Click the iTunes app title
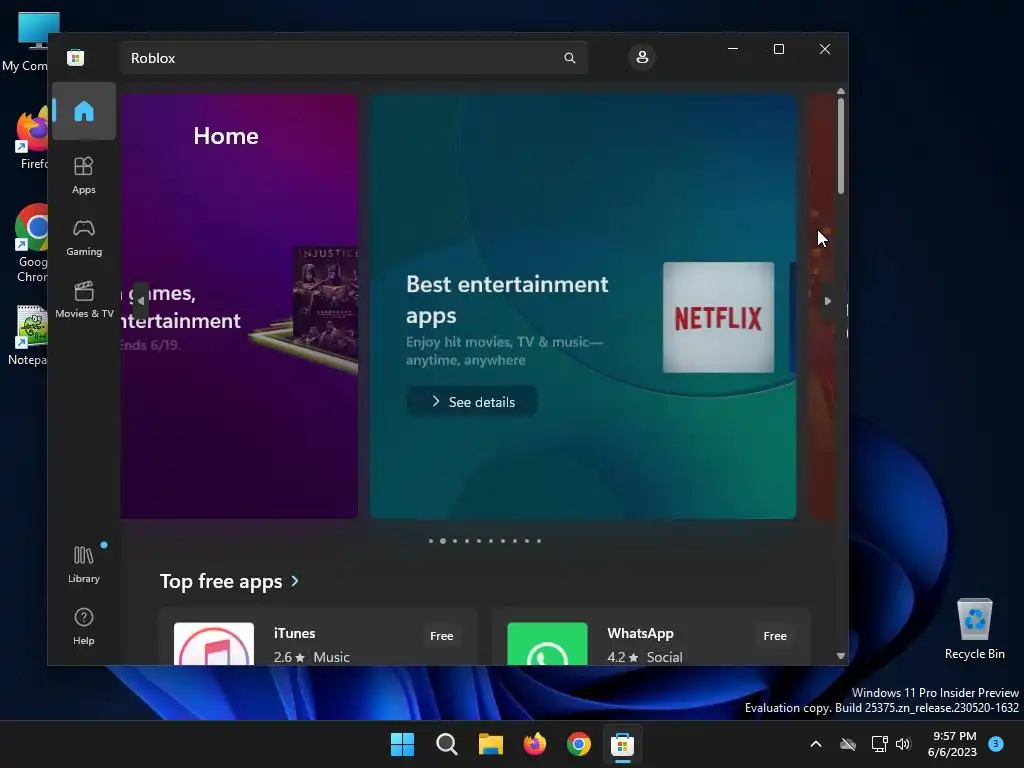Image resolution: width=1024 pixels, height=768 pixels. 295,633
